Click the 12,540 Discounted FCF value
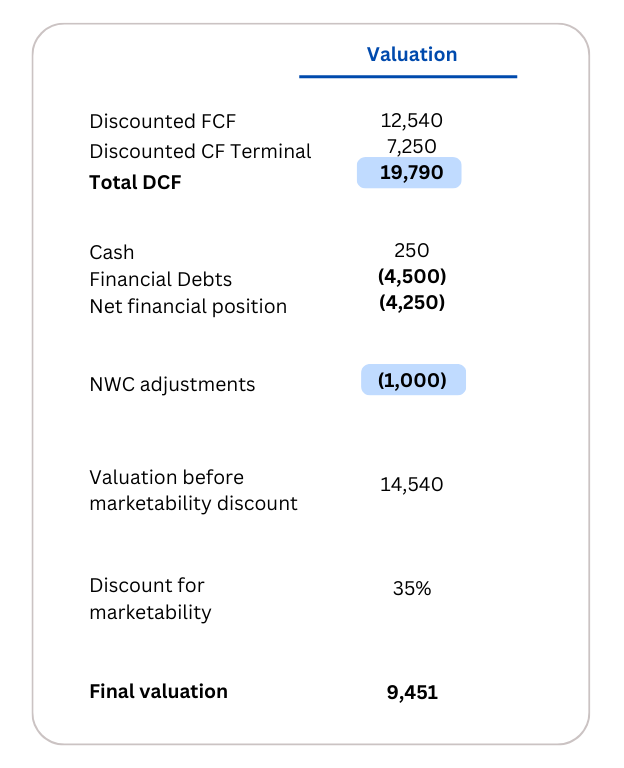The image size is (624, 768). 411,121
